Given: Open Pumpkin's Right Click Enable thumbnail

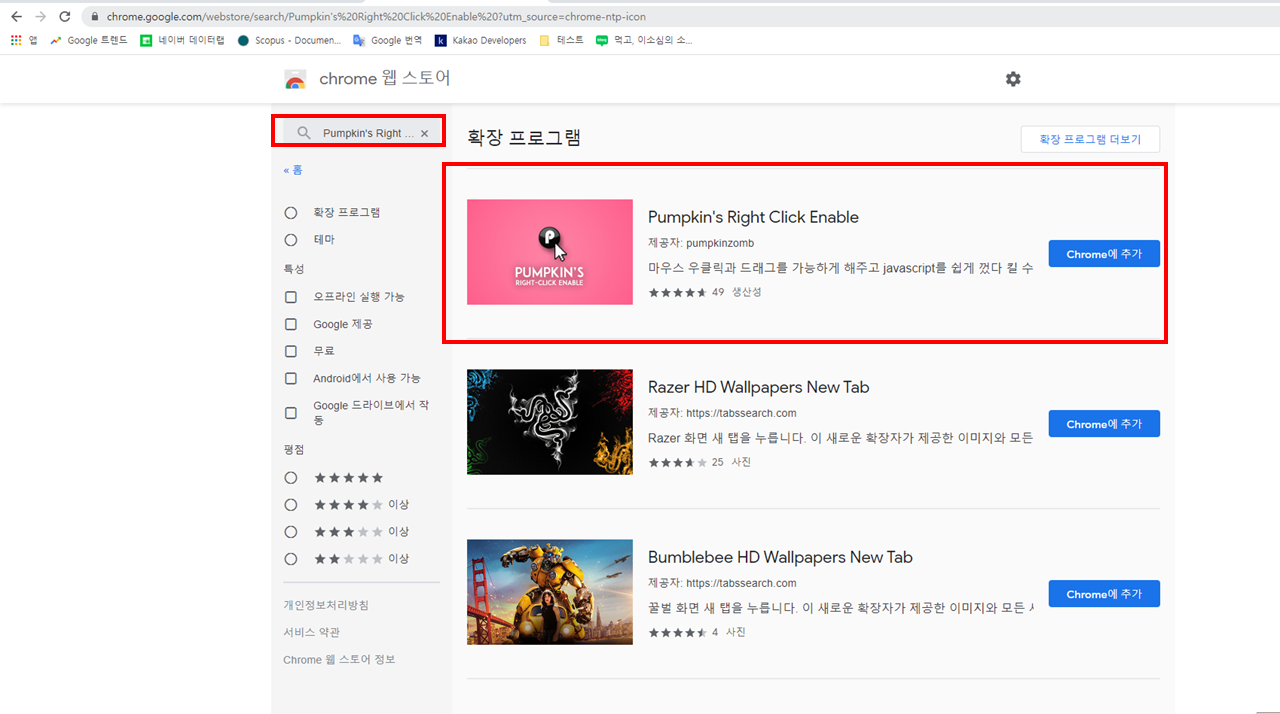Looking at the screenshot, I should (x=550, y=252).
